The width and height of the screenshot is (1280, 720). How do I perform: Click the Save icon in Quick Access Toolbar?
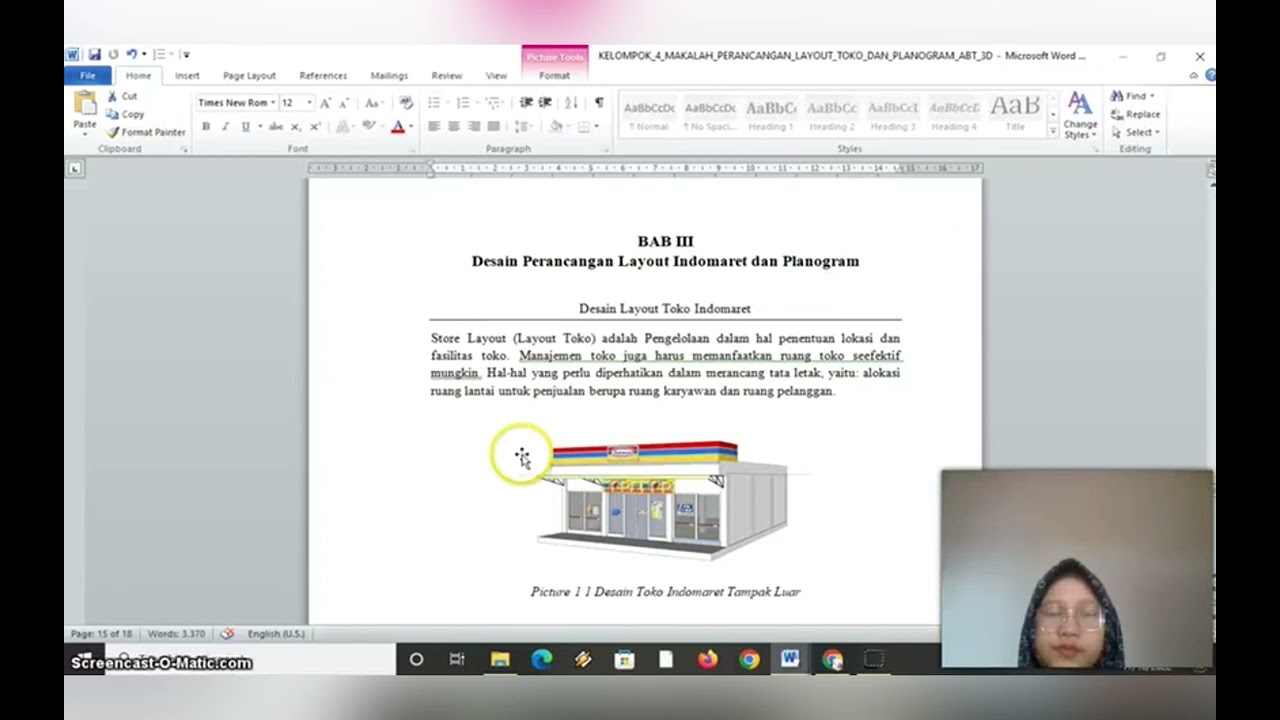(94, 54)
